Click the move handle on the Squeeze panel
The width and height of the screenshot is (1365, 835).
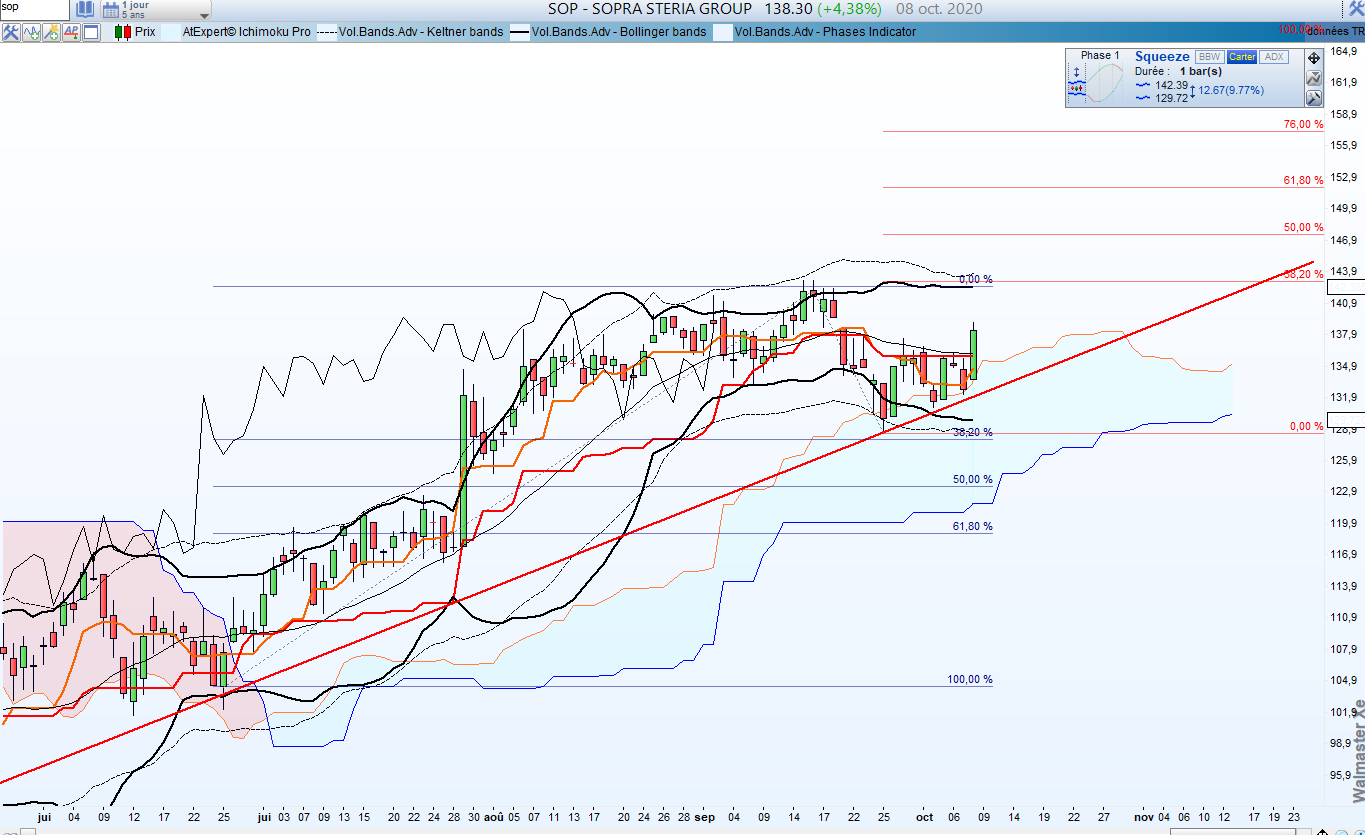click(1314, 58)
